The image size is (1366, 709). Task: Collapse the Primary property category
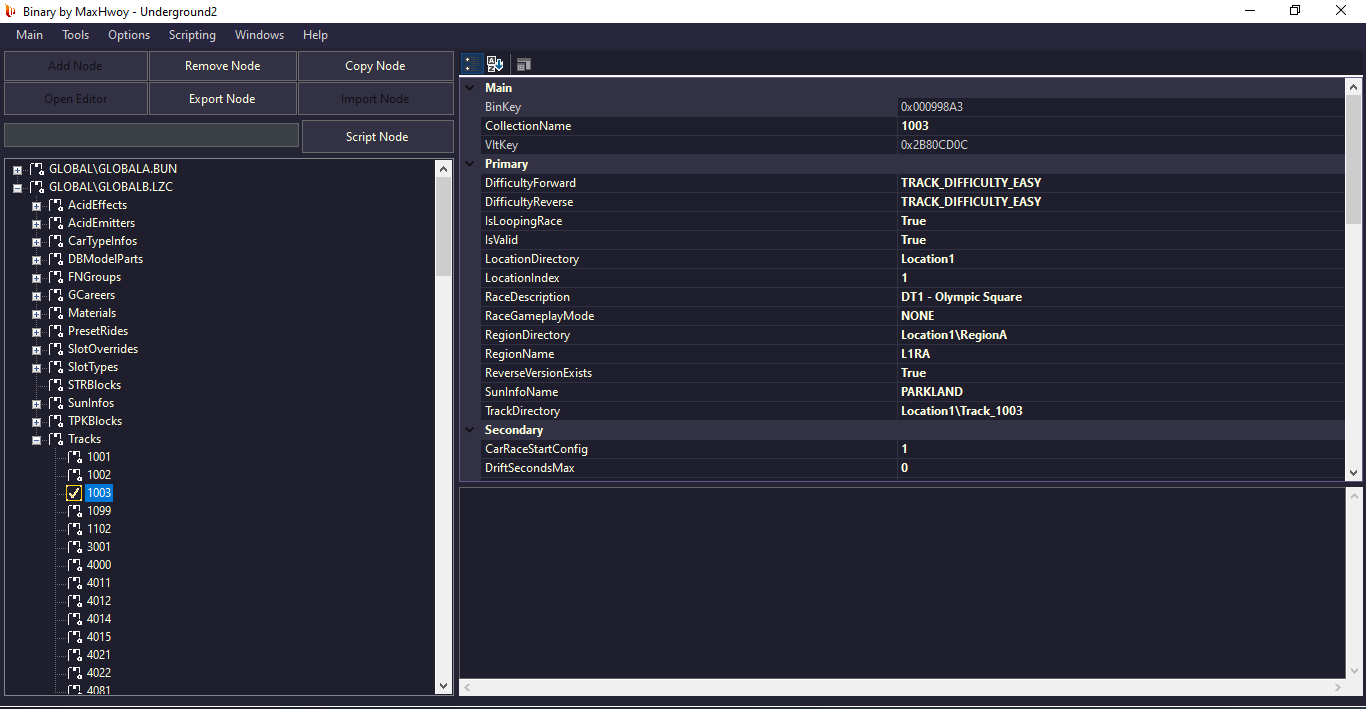click(x=470, y=164)
